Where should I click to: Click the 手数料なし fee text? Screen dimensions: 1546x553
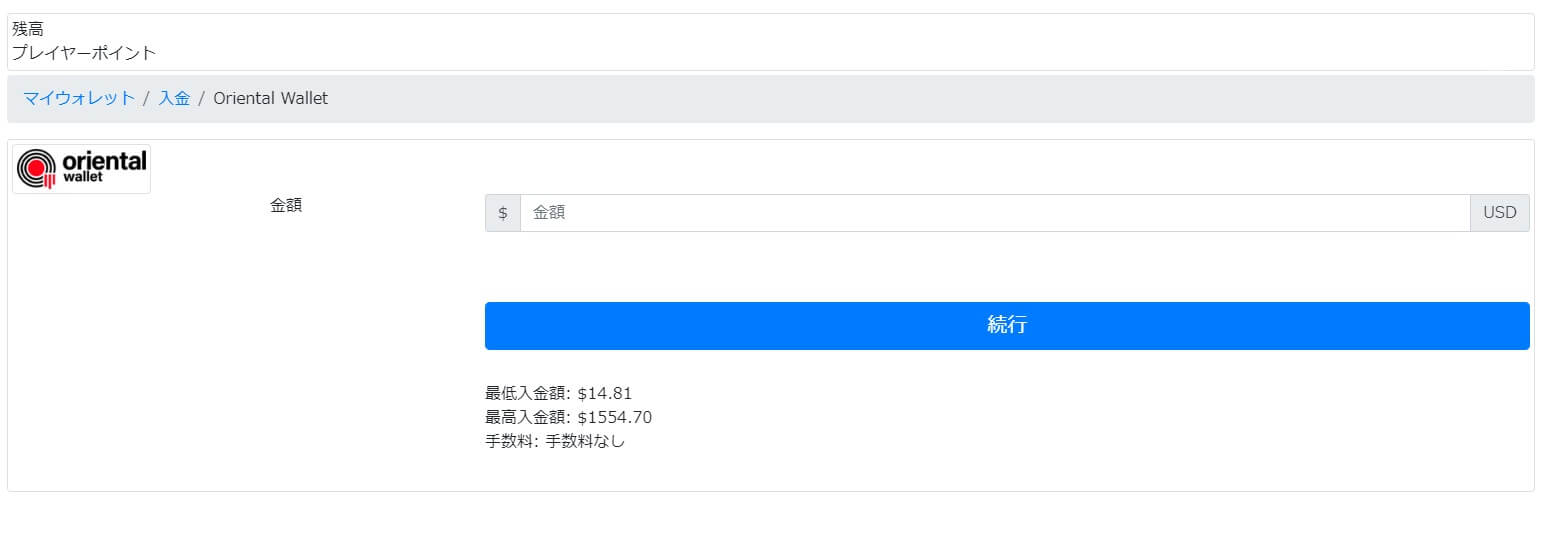[585, 441]
